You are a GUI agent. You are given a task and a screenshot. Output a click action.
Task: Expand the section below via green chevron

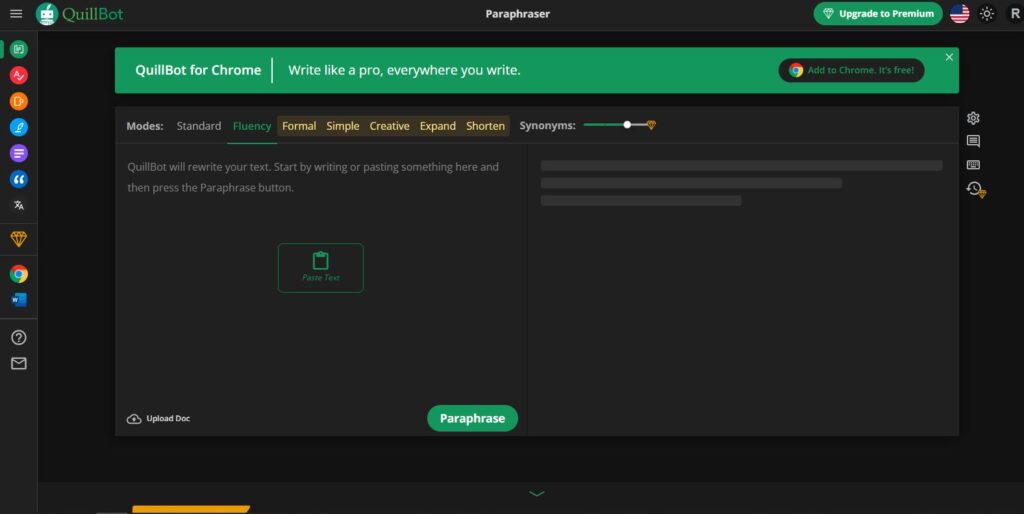(x=537, y=494)
